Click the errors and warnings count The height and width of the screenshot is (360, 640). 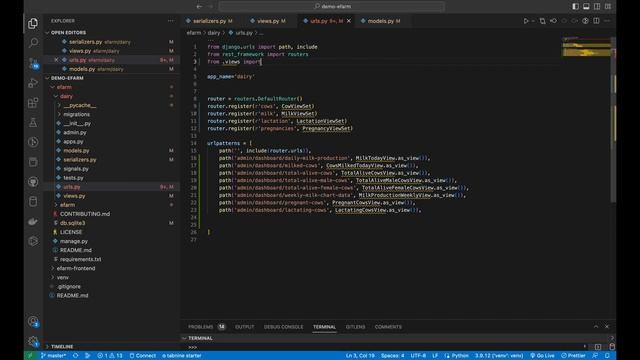110,356
